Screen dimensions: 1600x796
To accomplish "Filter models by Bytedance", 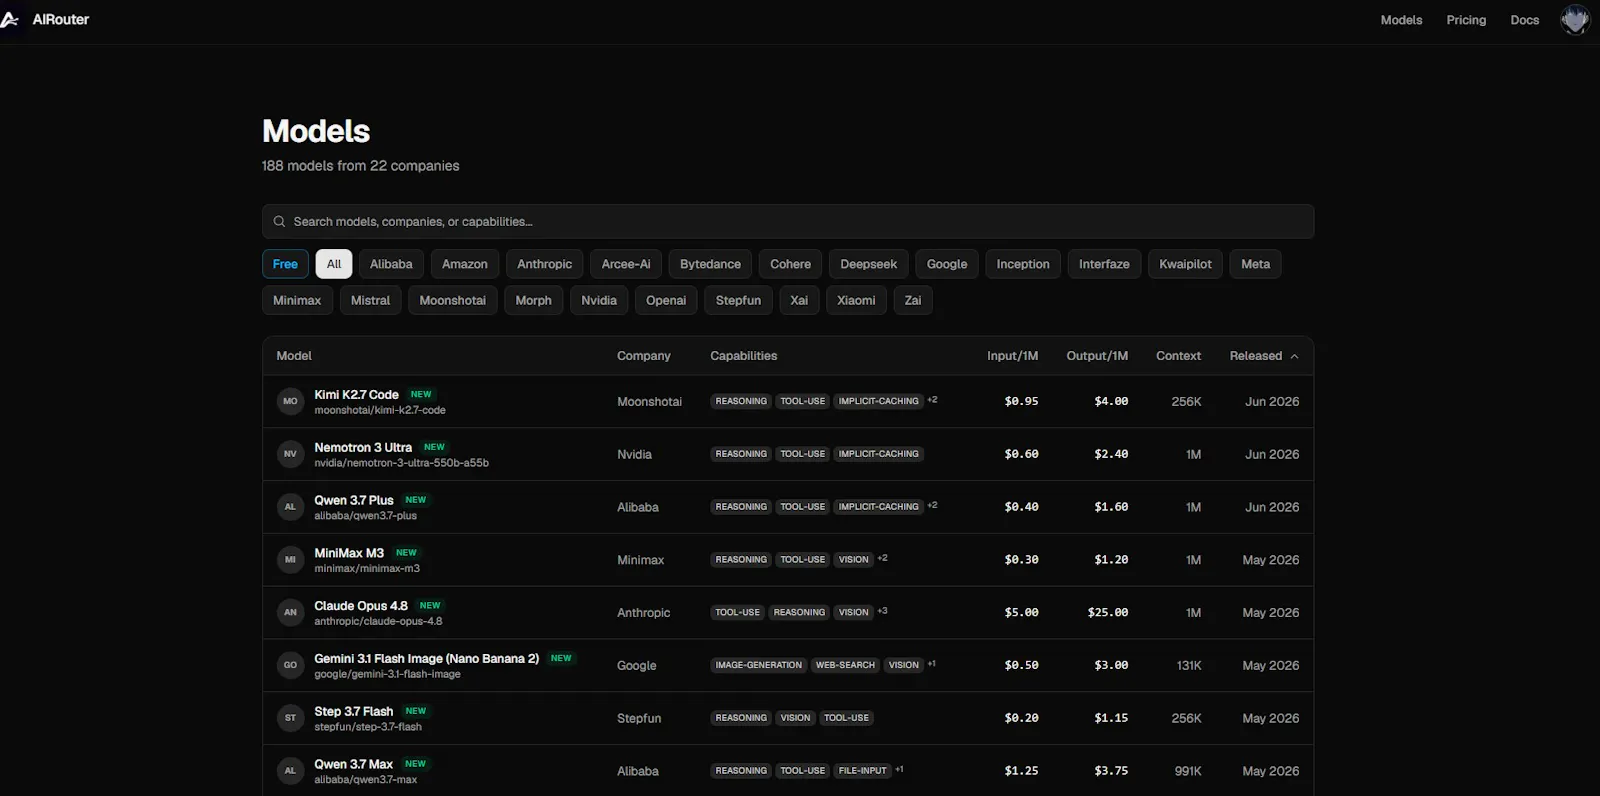I will [x=710, y=264].
